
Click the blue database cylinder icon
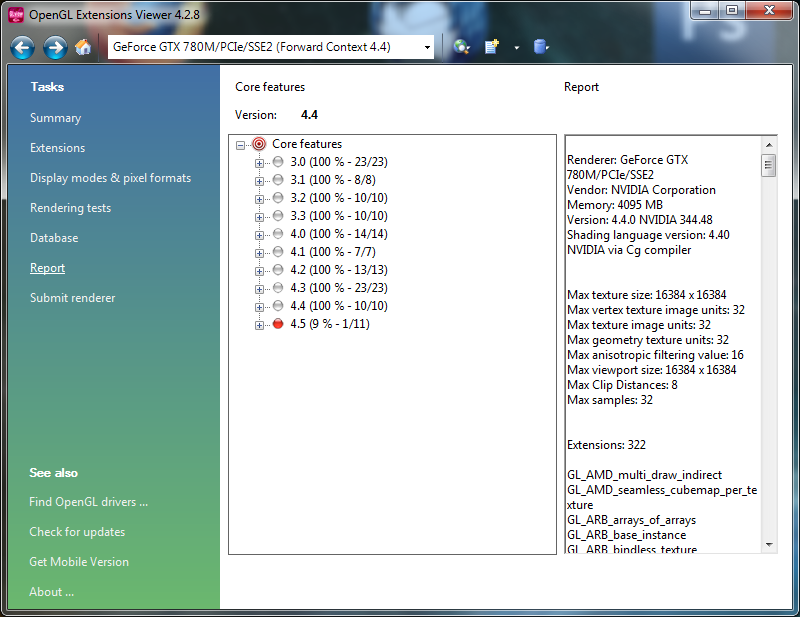click(x=540, y=47)
